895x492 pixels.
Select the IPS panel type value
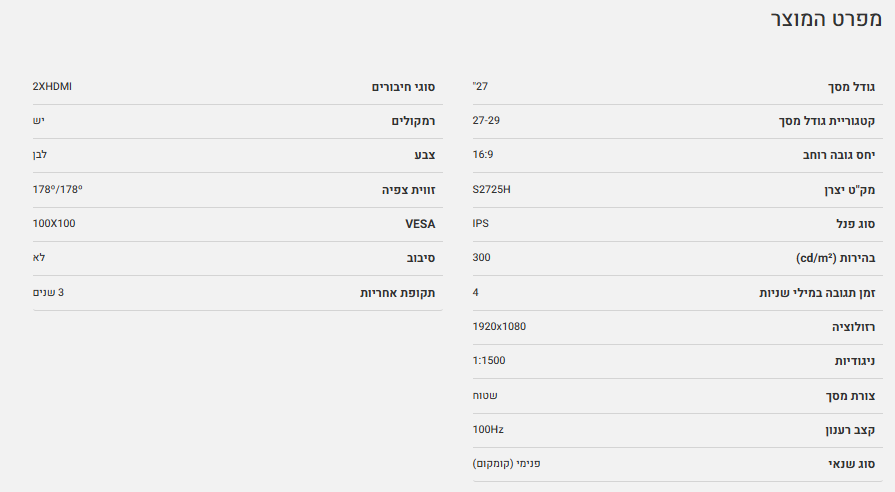pos(481,223)
